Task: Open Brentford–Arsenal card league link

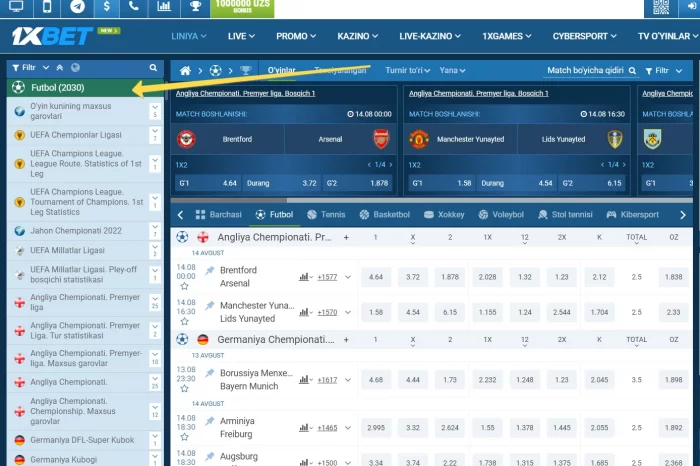Action: [x=246, y=93]
